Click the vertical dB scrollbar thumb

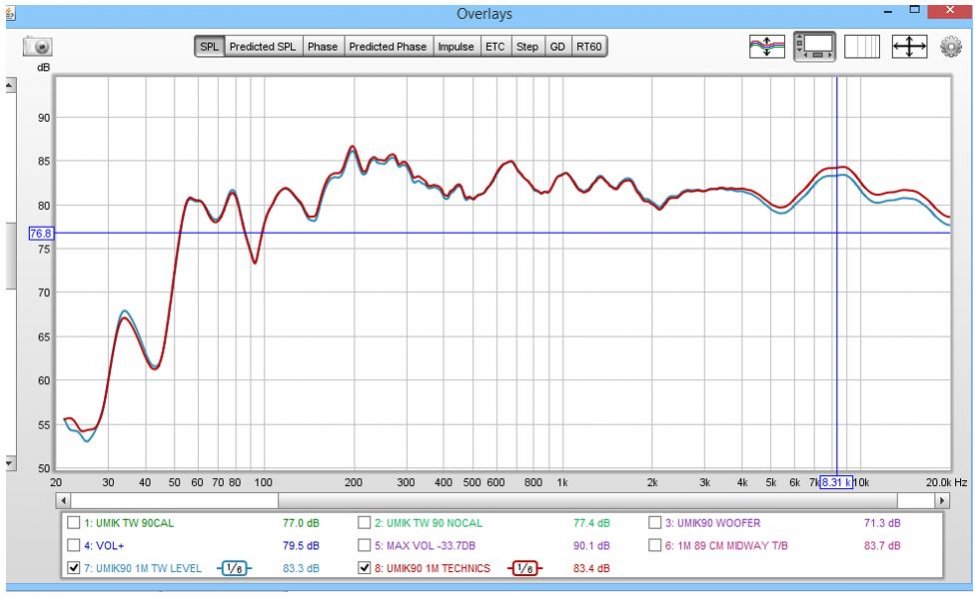coord(11,256)
